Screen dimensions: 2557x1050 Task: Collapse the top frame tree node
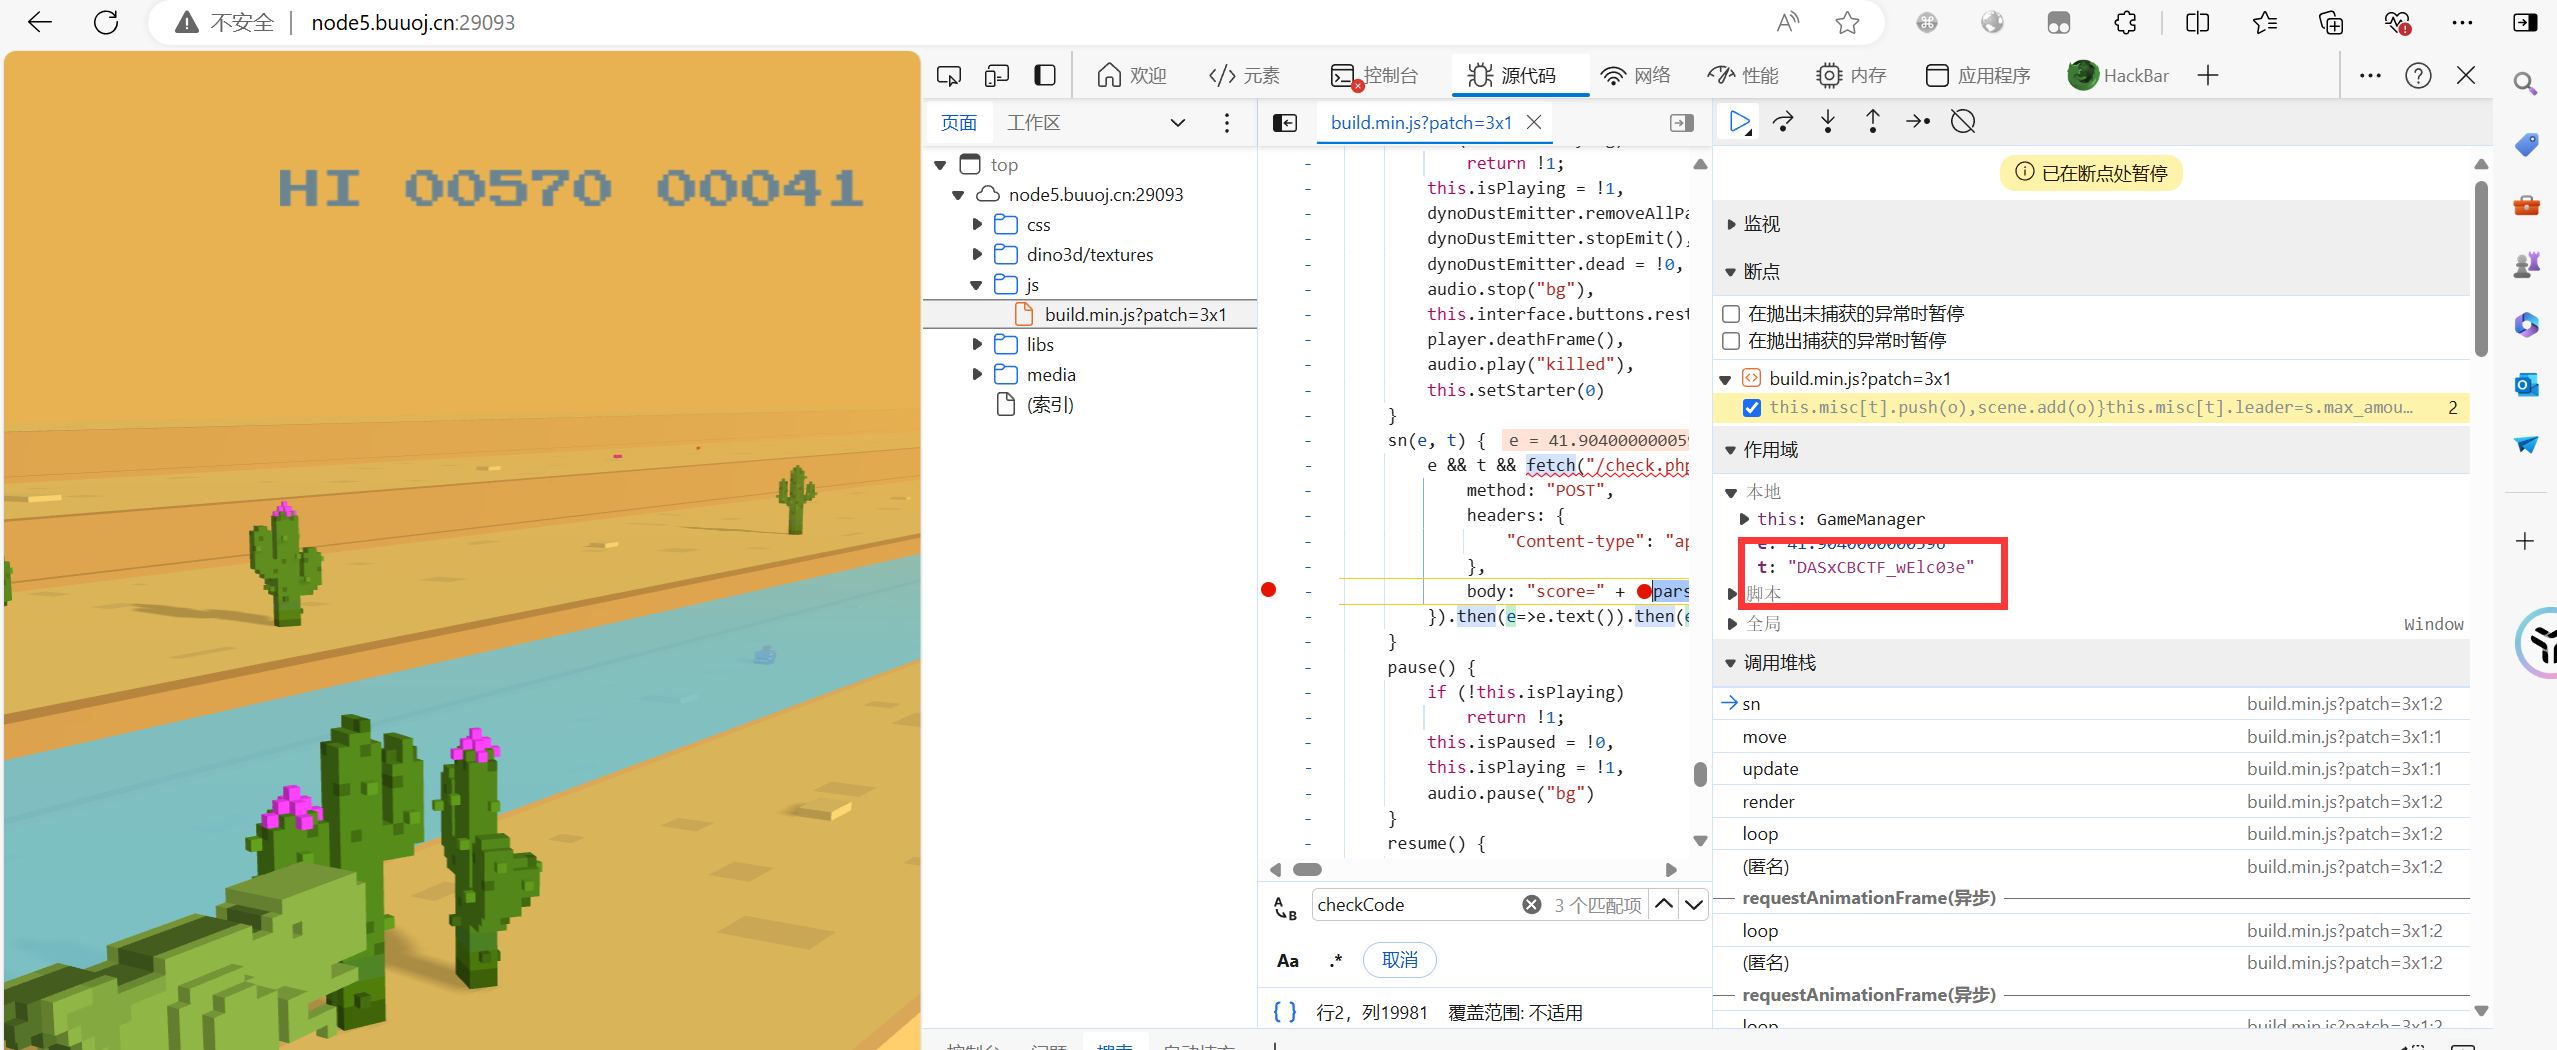[x=940, y=164]
